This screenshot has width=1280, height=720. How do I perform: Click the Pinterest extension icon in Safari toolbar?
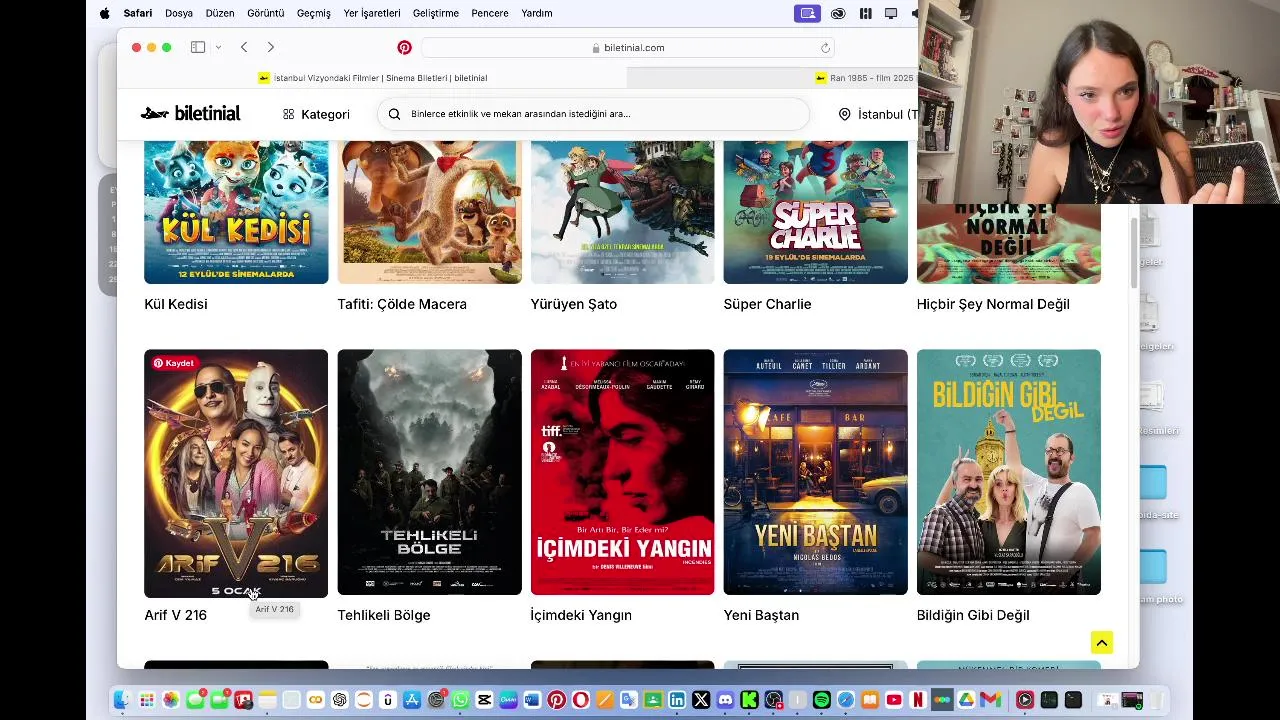click(x=404, y=47)
